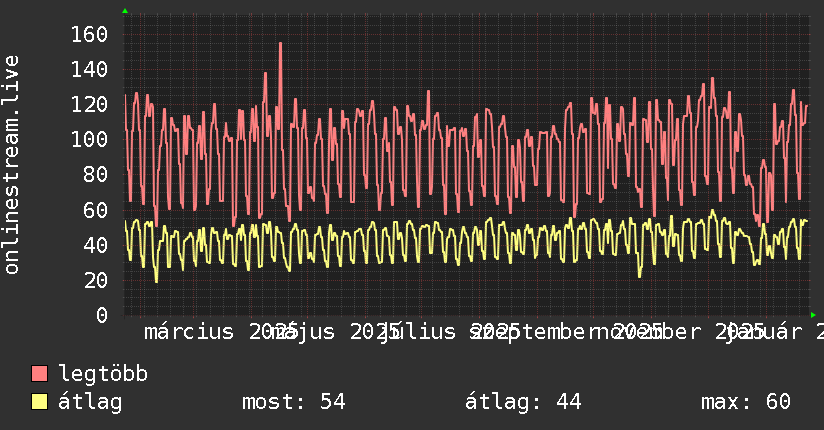The height and width of the screenshot is (430, 824).
Task: Click the highest red peak near 155
Action: (281, 44)
